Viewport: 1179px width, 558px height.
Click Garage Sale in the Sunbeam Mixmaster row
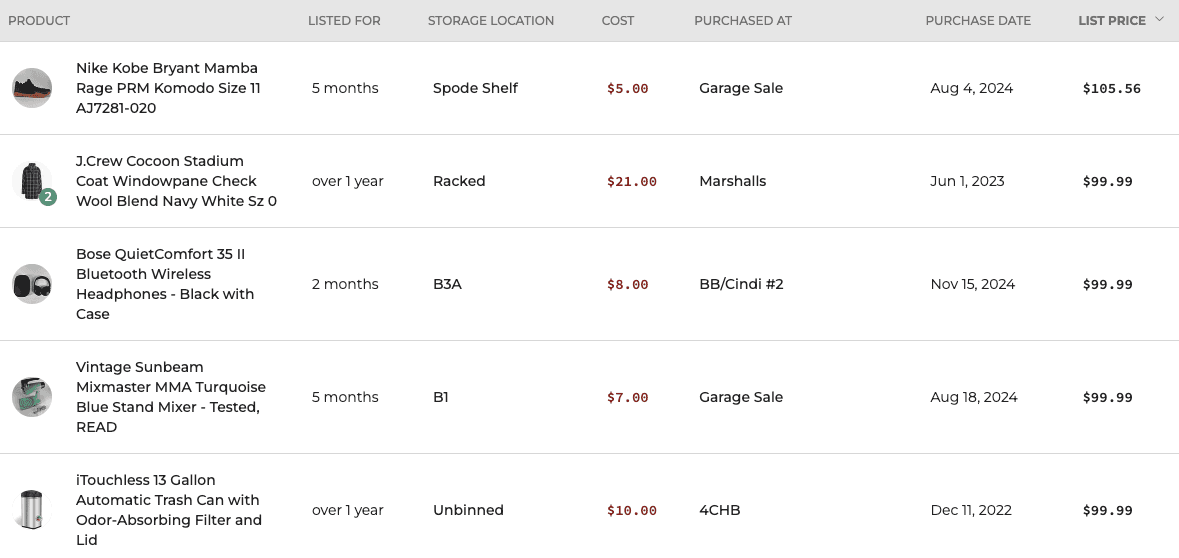741,397
